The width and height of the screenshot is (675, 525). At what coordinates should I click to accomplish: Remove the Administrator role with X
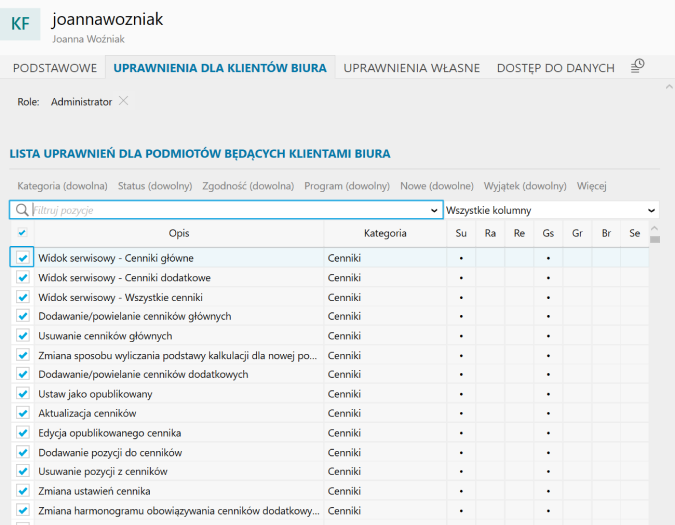click(124, 101)
